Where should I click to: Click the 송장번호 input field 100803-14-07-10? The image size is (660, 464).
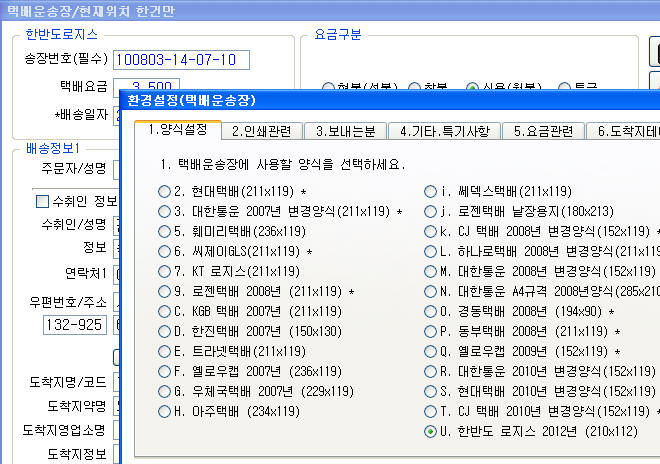click(x=181, y=60)
